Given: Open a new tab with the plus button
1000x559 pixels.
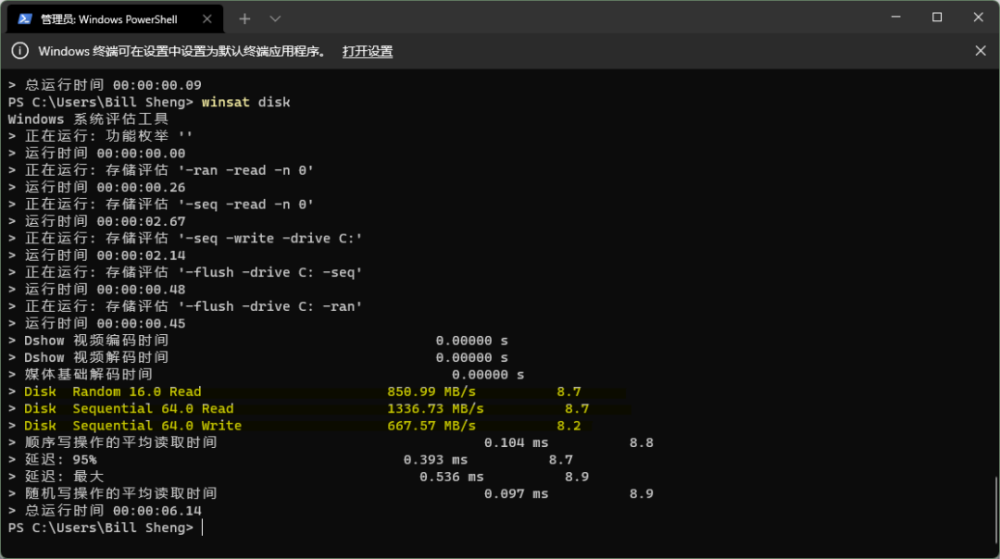Looking at the screenshot, I should click(x=245, y=18).
